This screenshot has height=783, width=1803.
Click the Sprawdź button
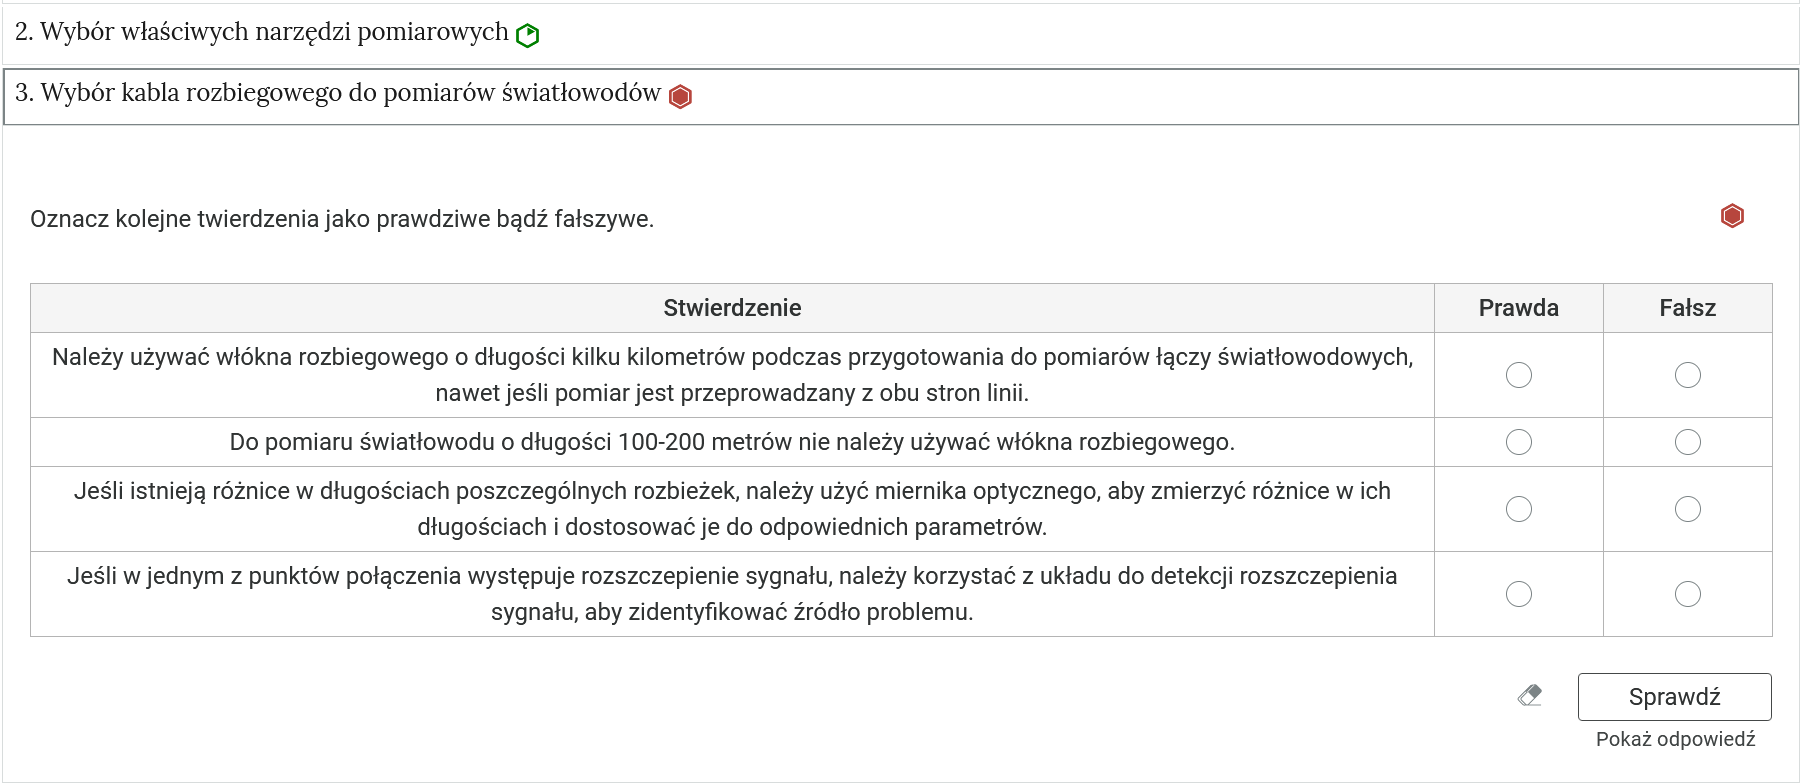click(x=1675, y=697)
